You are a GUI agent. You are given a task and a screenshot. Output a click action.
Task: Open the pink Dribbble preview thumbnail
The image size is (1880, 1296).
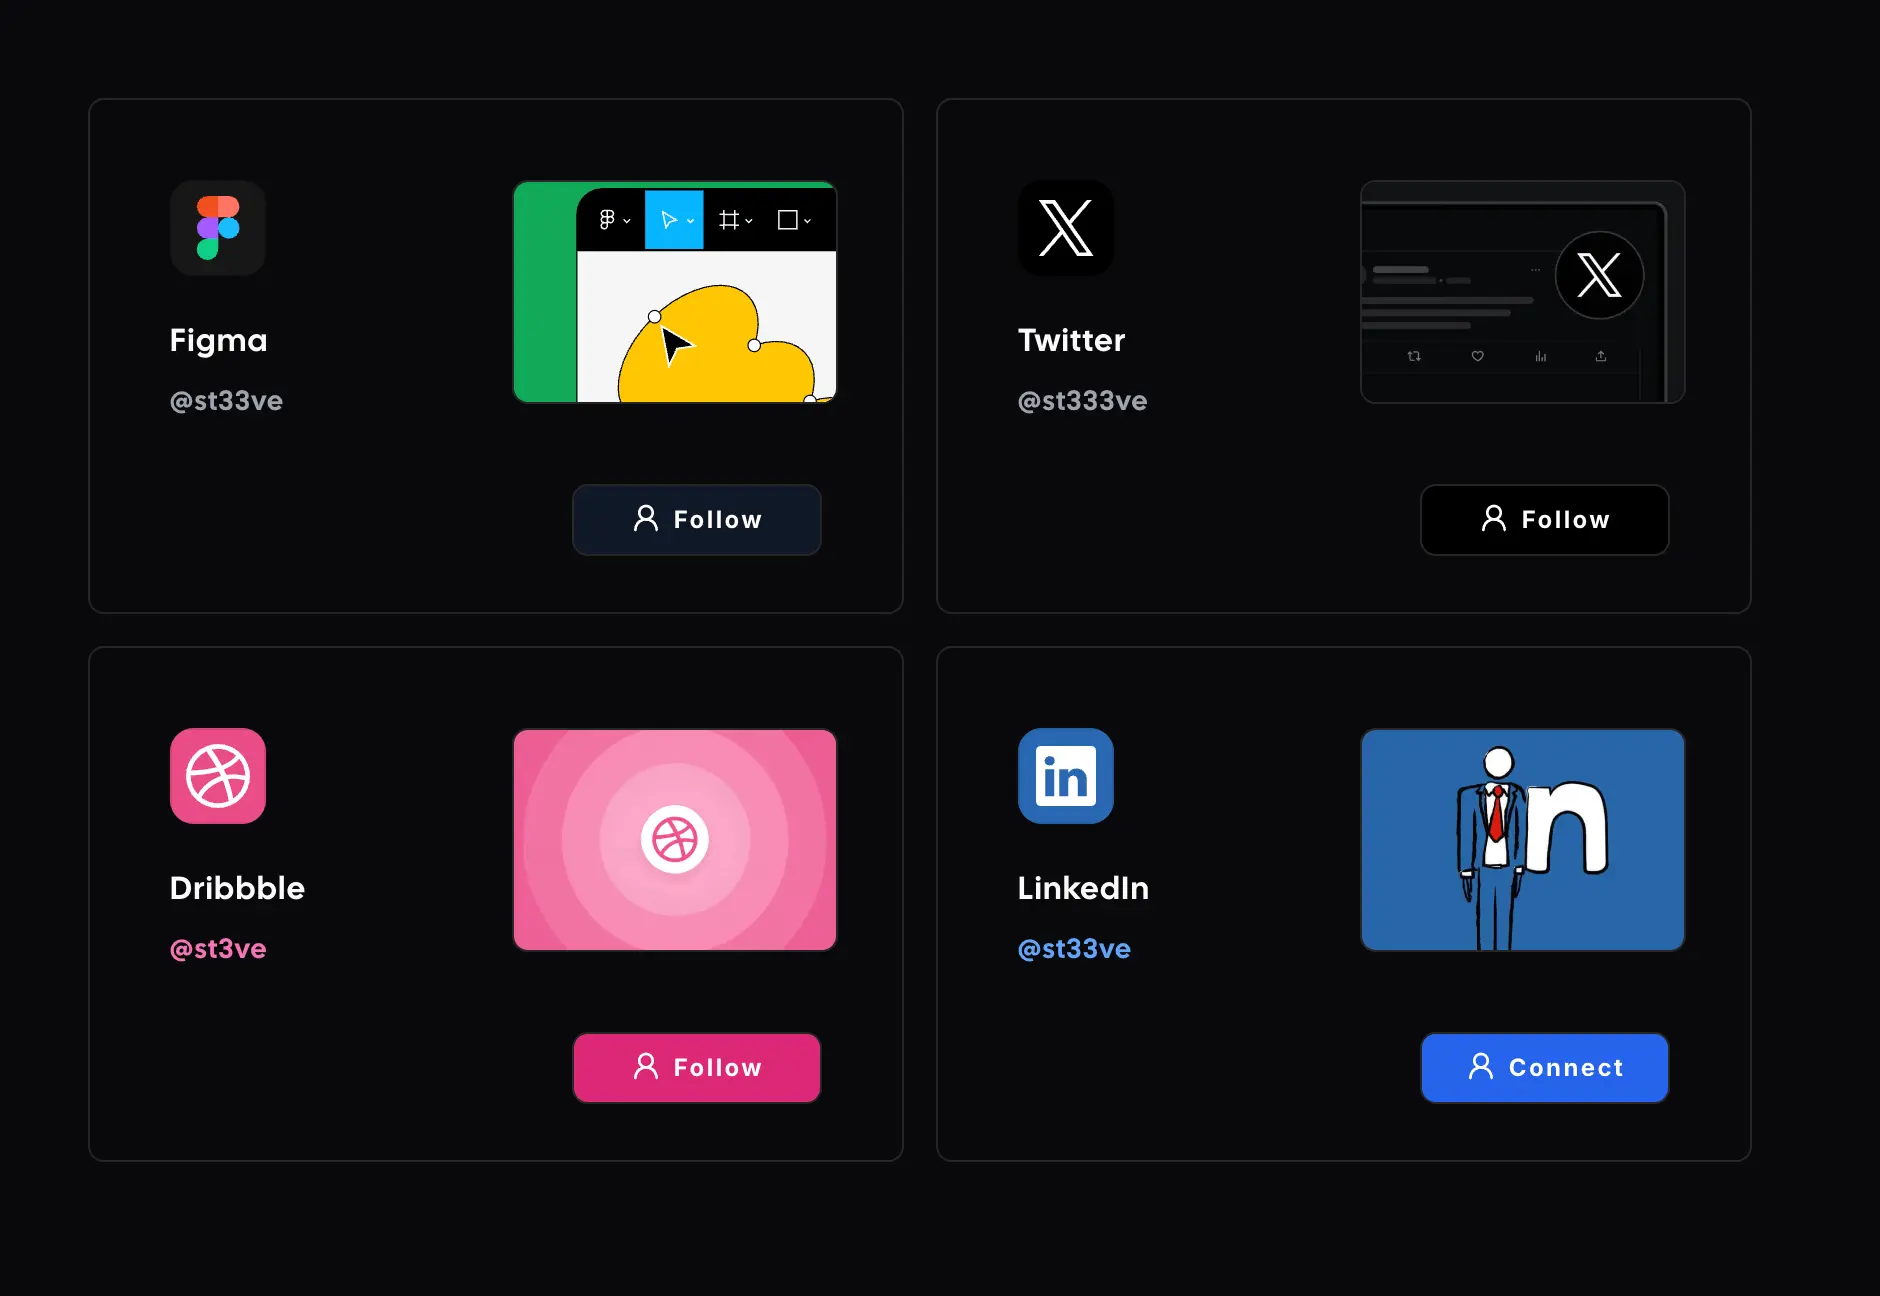coord(675,840)
